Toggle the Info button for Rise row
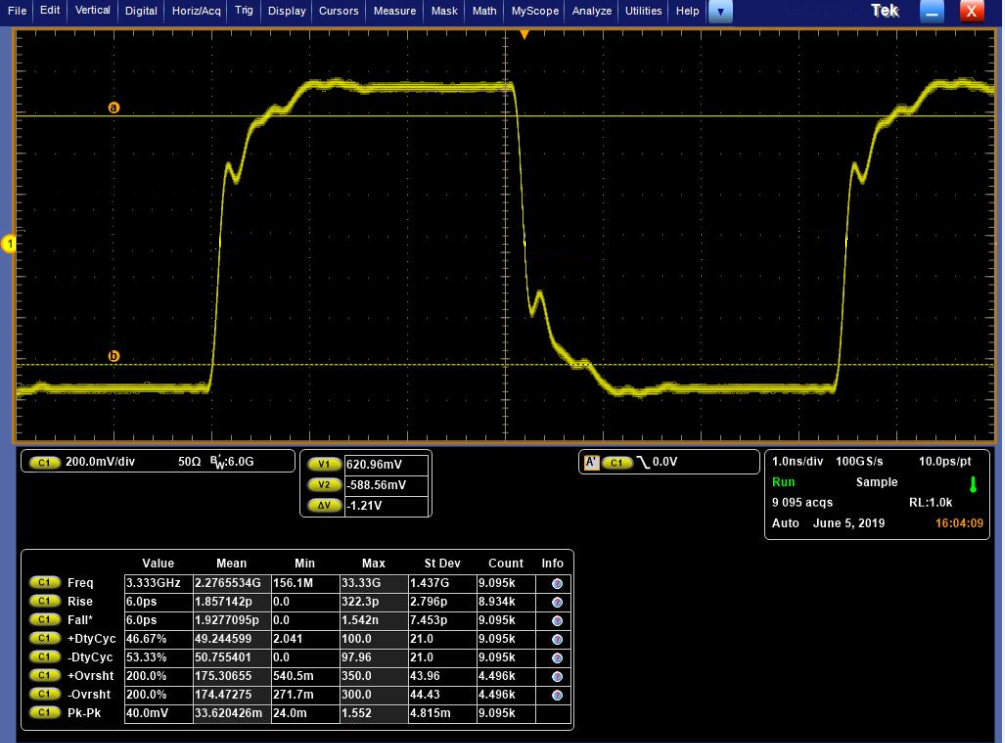 (556, 602)
